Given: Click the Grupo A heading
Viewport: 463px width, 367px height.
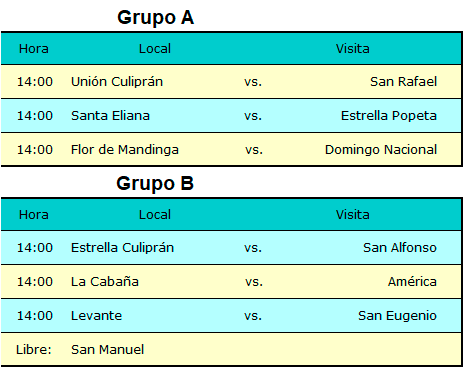Looking at the screenshot, I should pyautogui.click(x=155, y=18).
